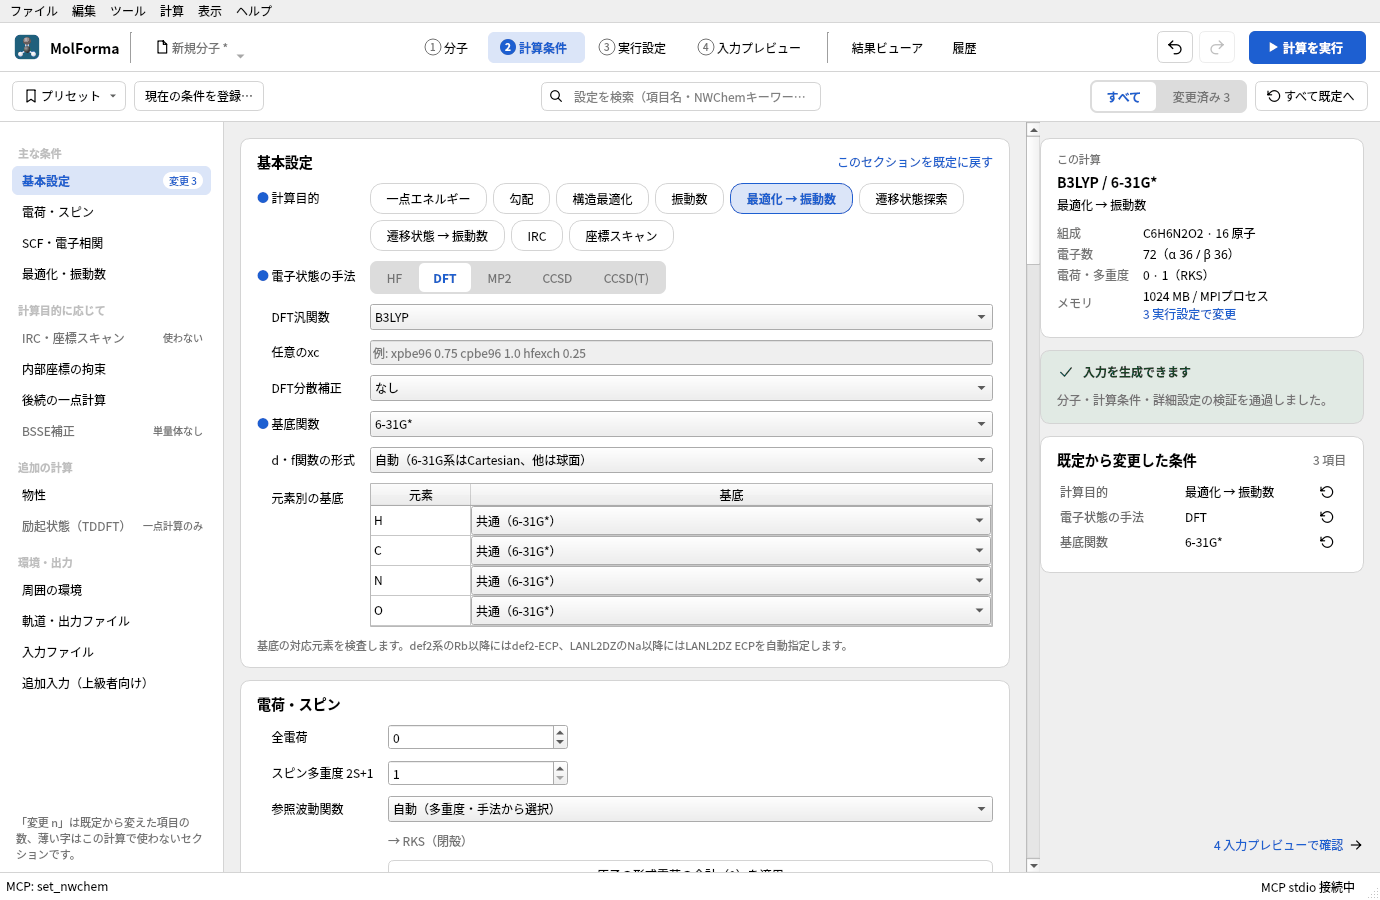1380x900 pixels.
Task: Select 遷移状態→振動数 calculation purpose
Action: [437, 236]
